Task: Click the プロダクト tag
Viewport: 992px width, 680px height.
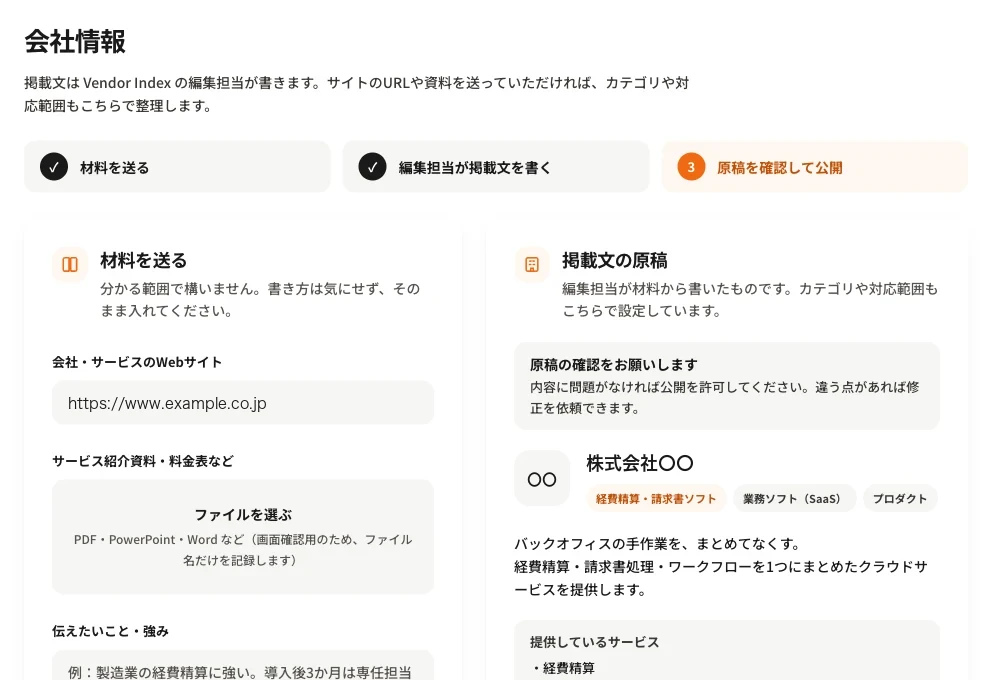Action: 900,498
